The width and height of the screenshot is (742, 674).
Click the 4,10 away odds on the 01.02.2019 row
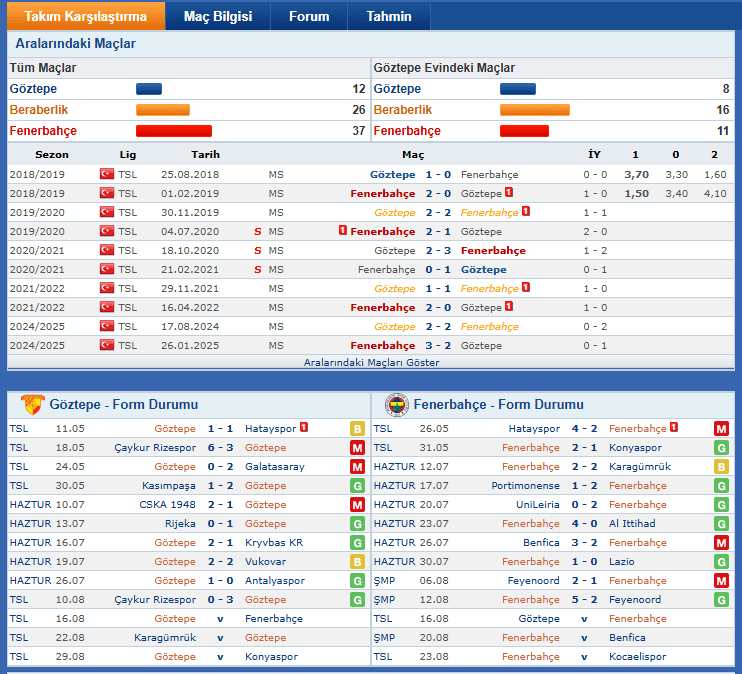[715, 194]
